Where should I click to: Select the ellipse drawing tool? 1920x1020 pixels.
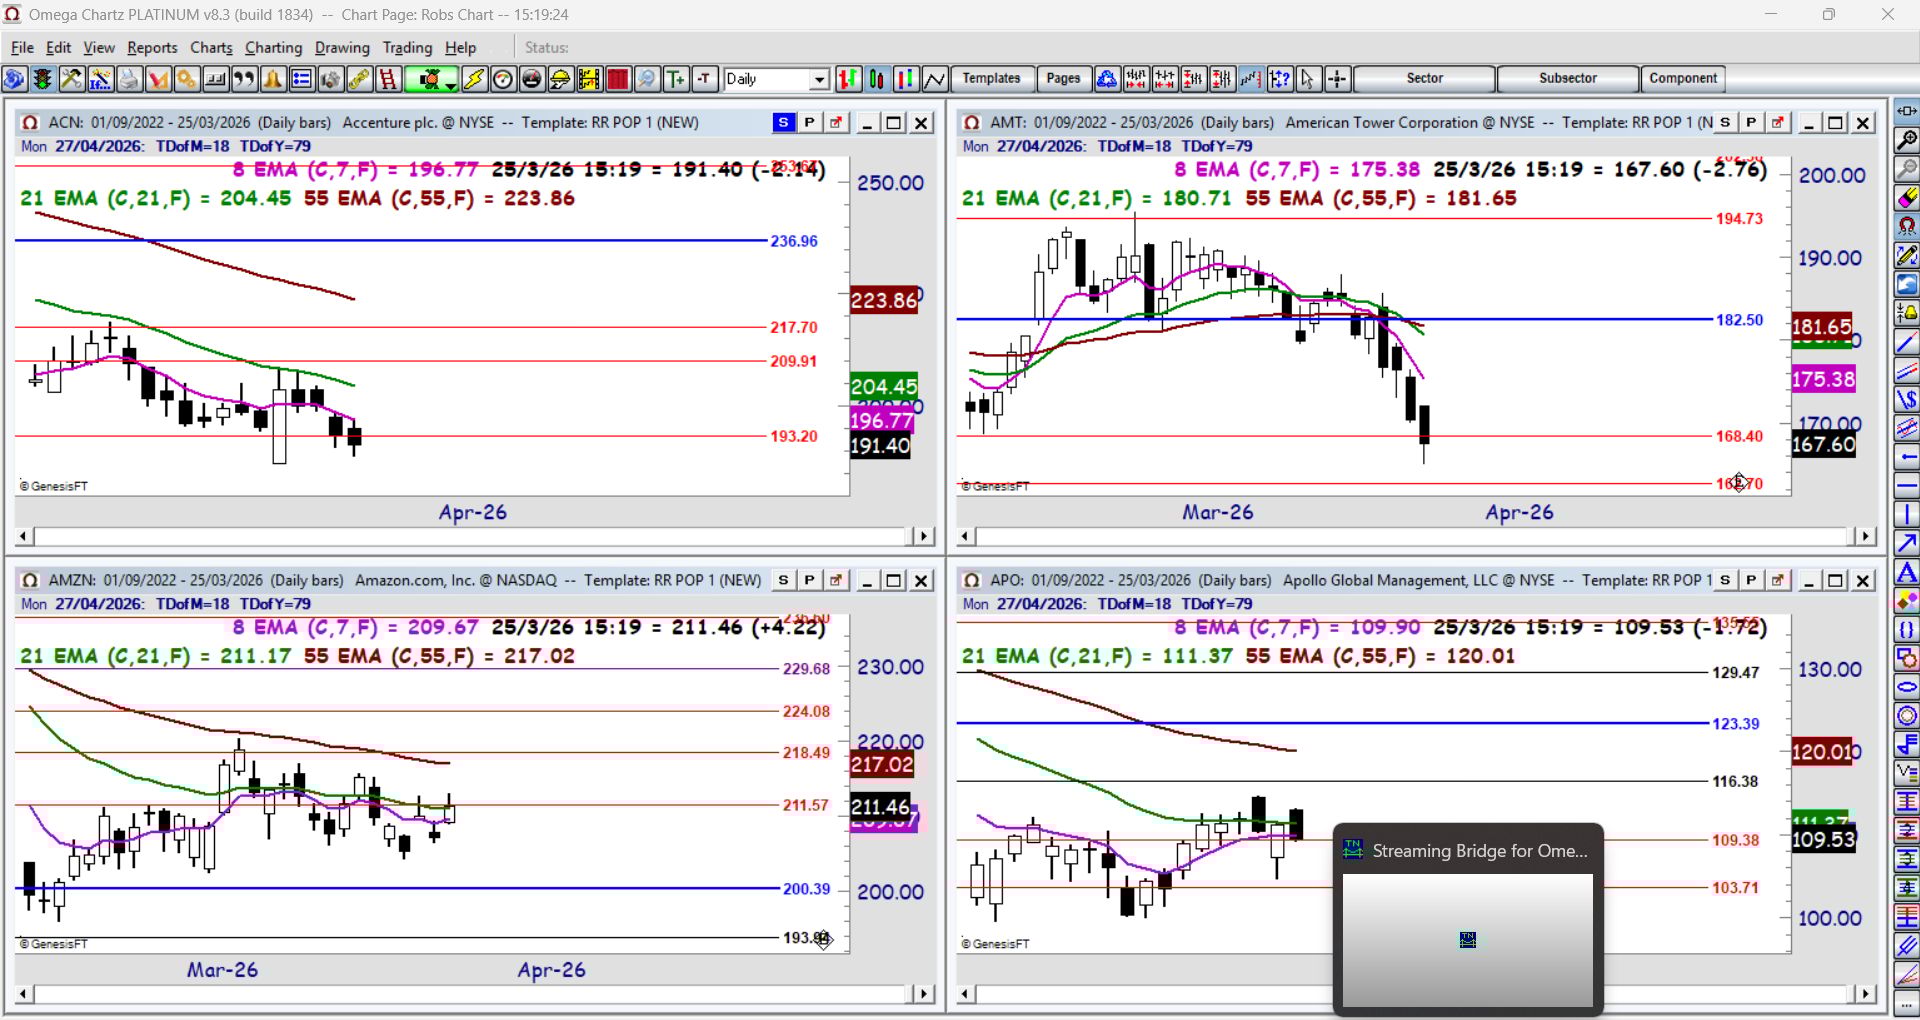tap(1907, 687)
